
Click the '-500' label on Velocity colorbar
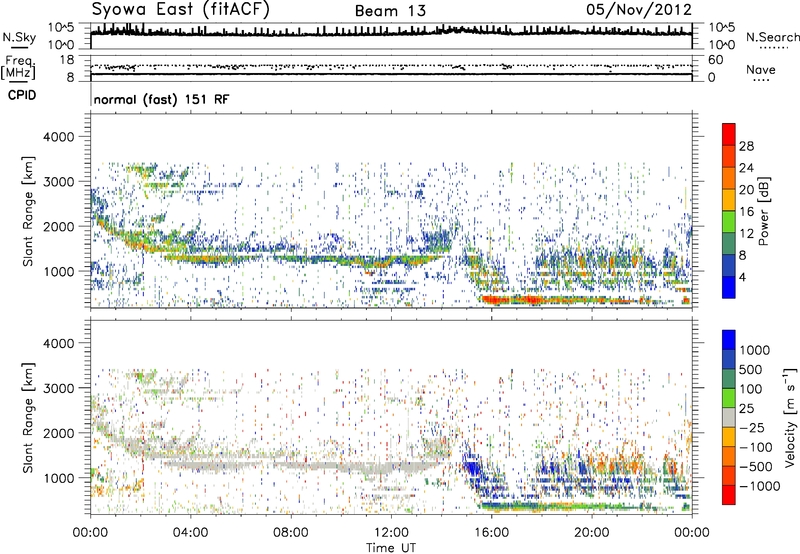click(757, 466)
